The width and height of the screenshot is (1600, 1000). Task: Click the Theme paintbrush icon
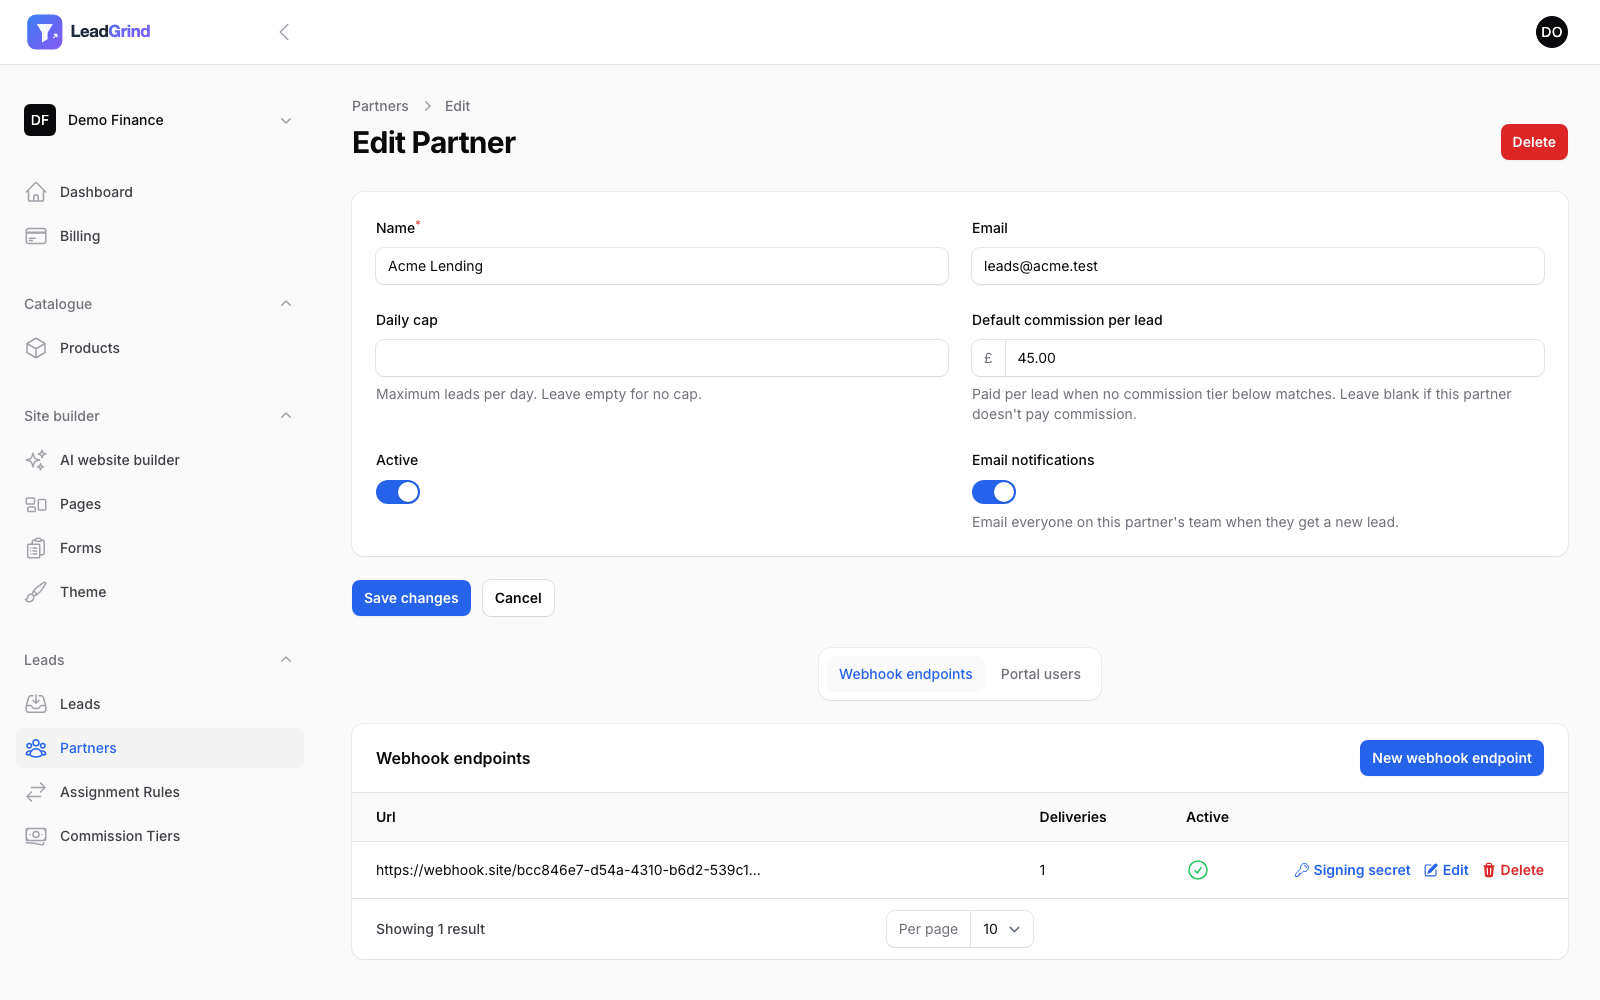[36, 592]
